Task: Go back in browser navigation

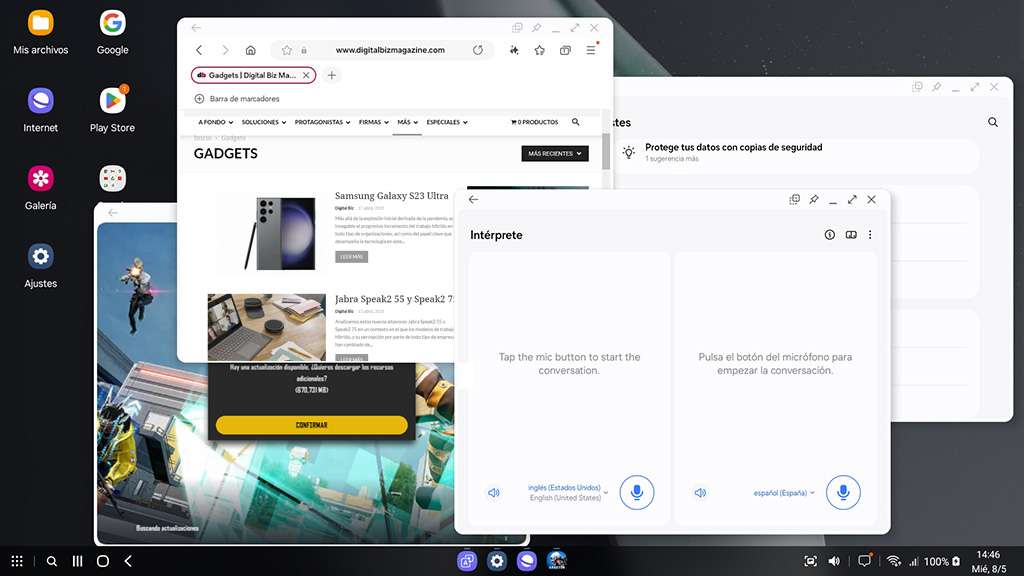Action: [x=199, y=50]
